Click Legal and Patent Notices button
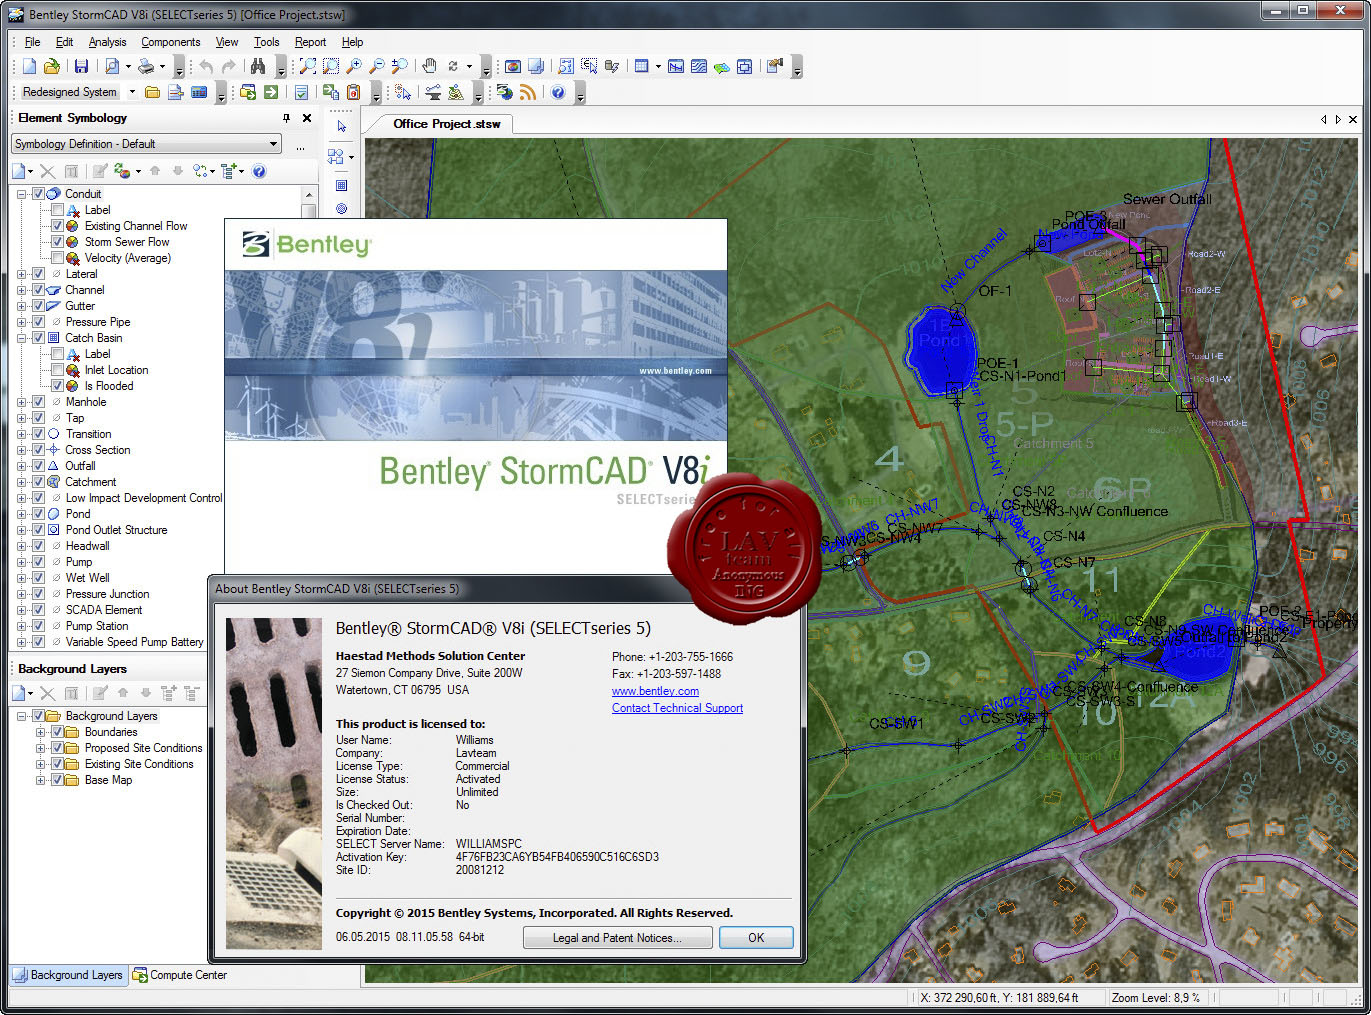 [617, 938]
